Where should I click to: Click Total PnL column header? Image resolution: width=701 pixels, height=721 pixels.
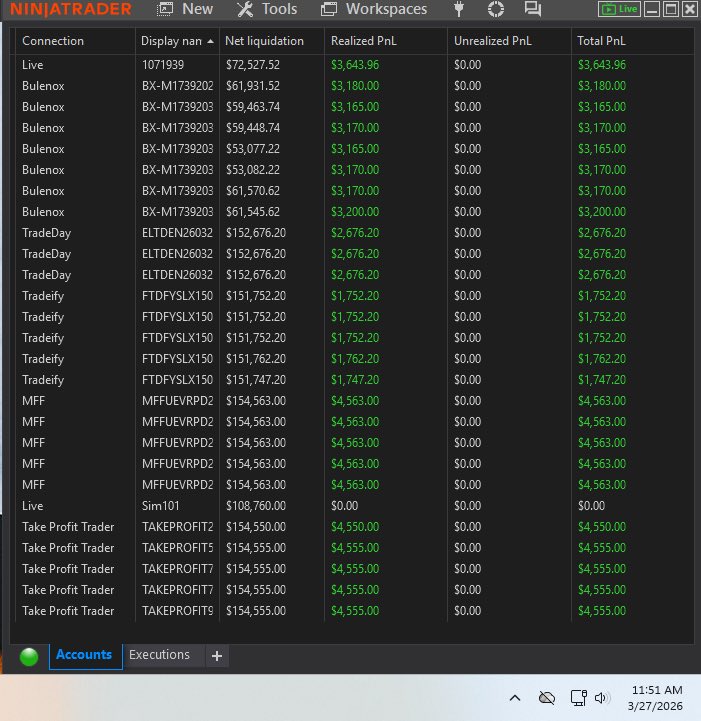(x=632, y=41)
